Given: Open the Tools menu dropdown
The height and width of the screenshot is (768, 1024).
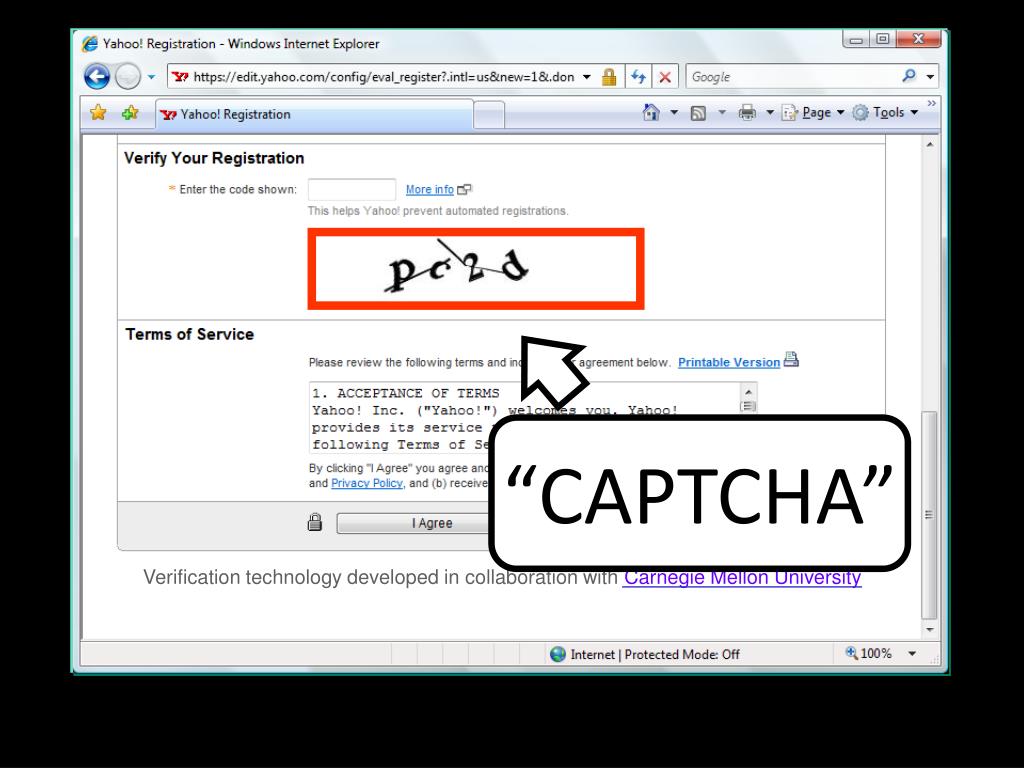Looking at the screenshot, I should pos(886,112).
